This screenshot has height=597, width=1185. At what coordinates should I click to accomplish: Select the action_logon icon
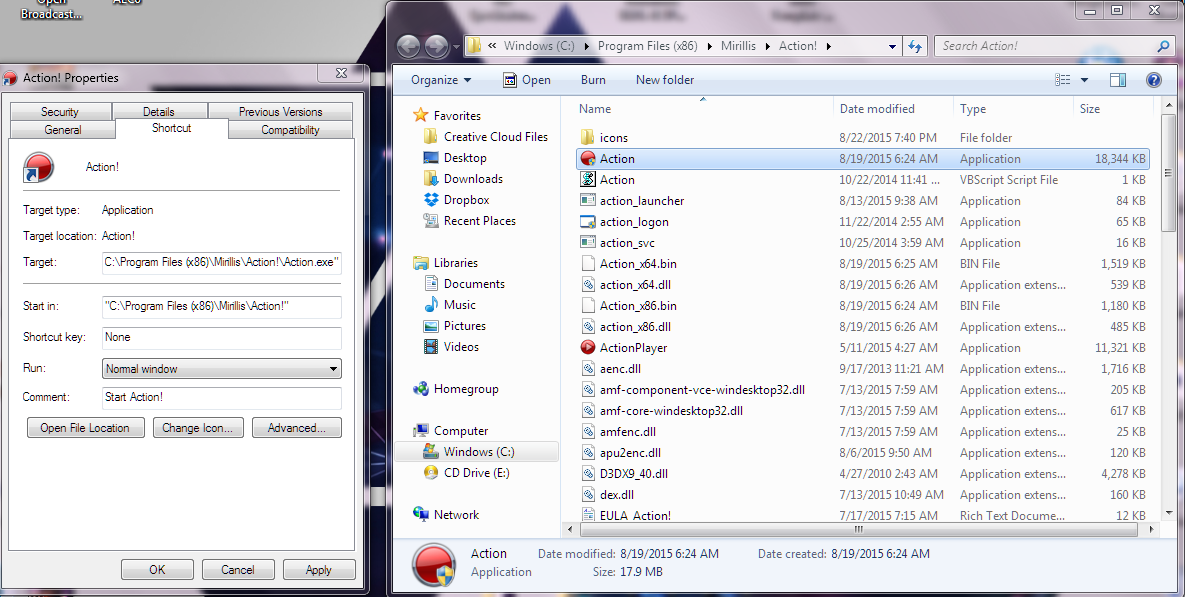[588, 222]
